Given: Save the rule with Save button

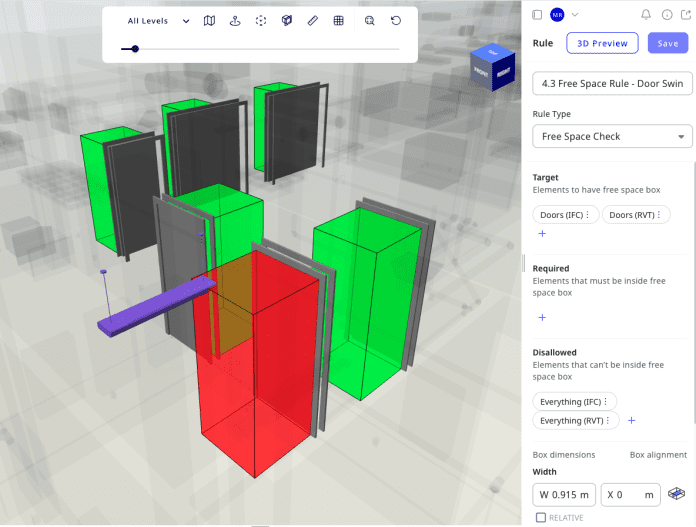Looking at the screenshot, I should [x=667, y=43].
